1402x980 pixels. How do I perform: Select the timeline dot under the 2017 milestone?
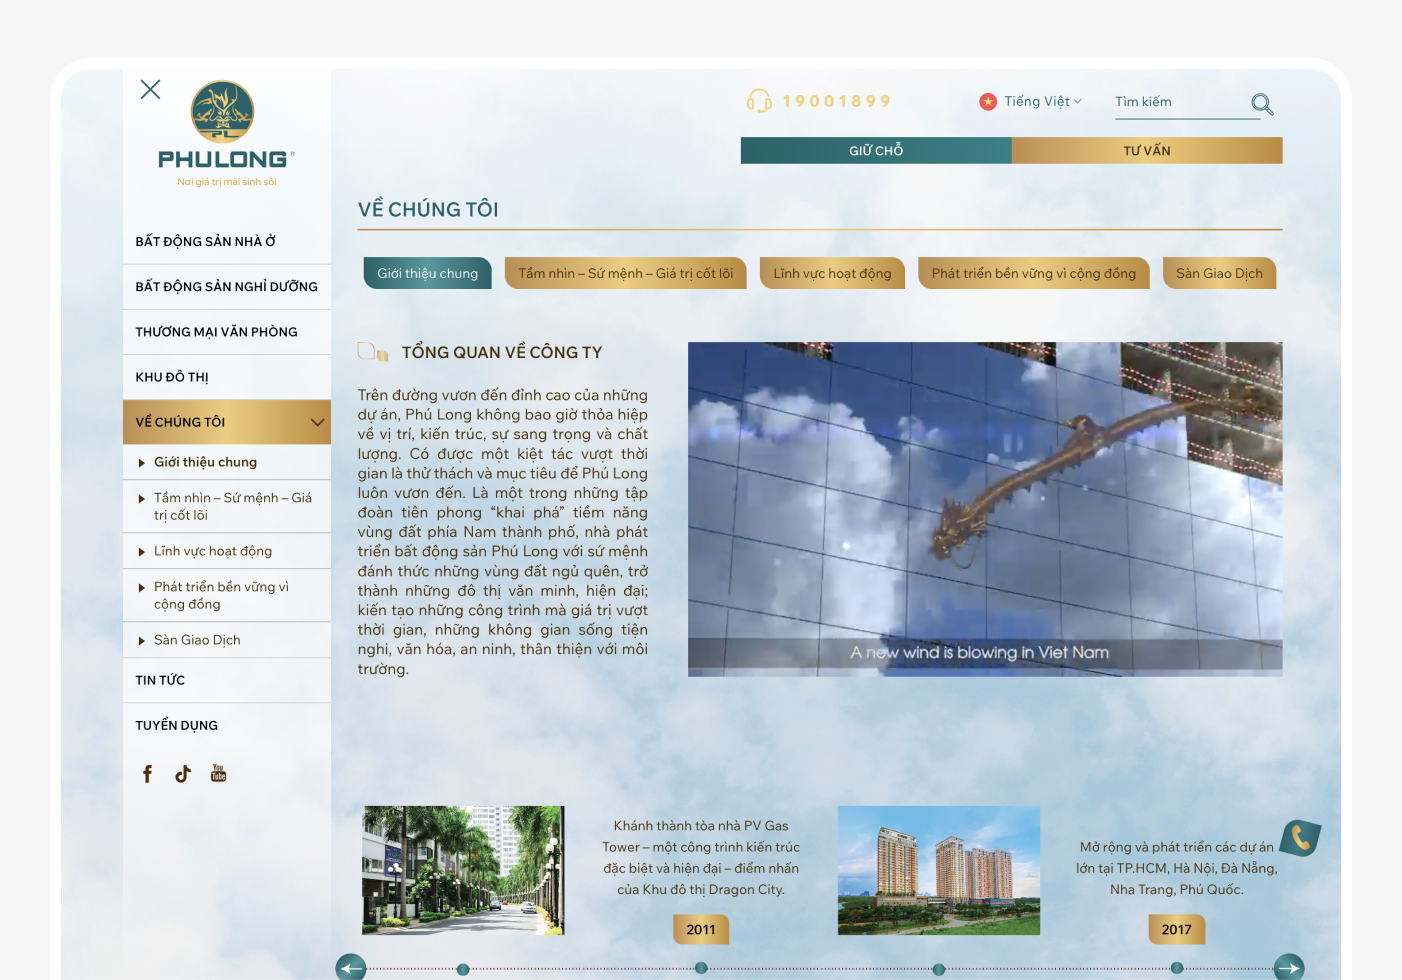[x=1175, y=968]
